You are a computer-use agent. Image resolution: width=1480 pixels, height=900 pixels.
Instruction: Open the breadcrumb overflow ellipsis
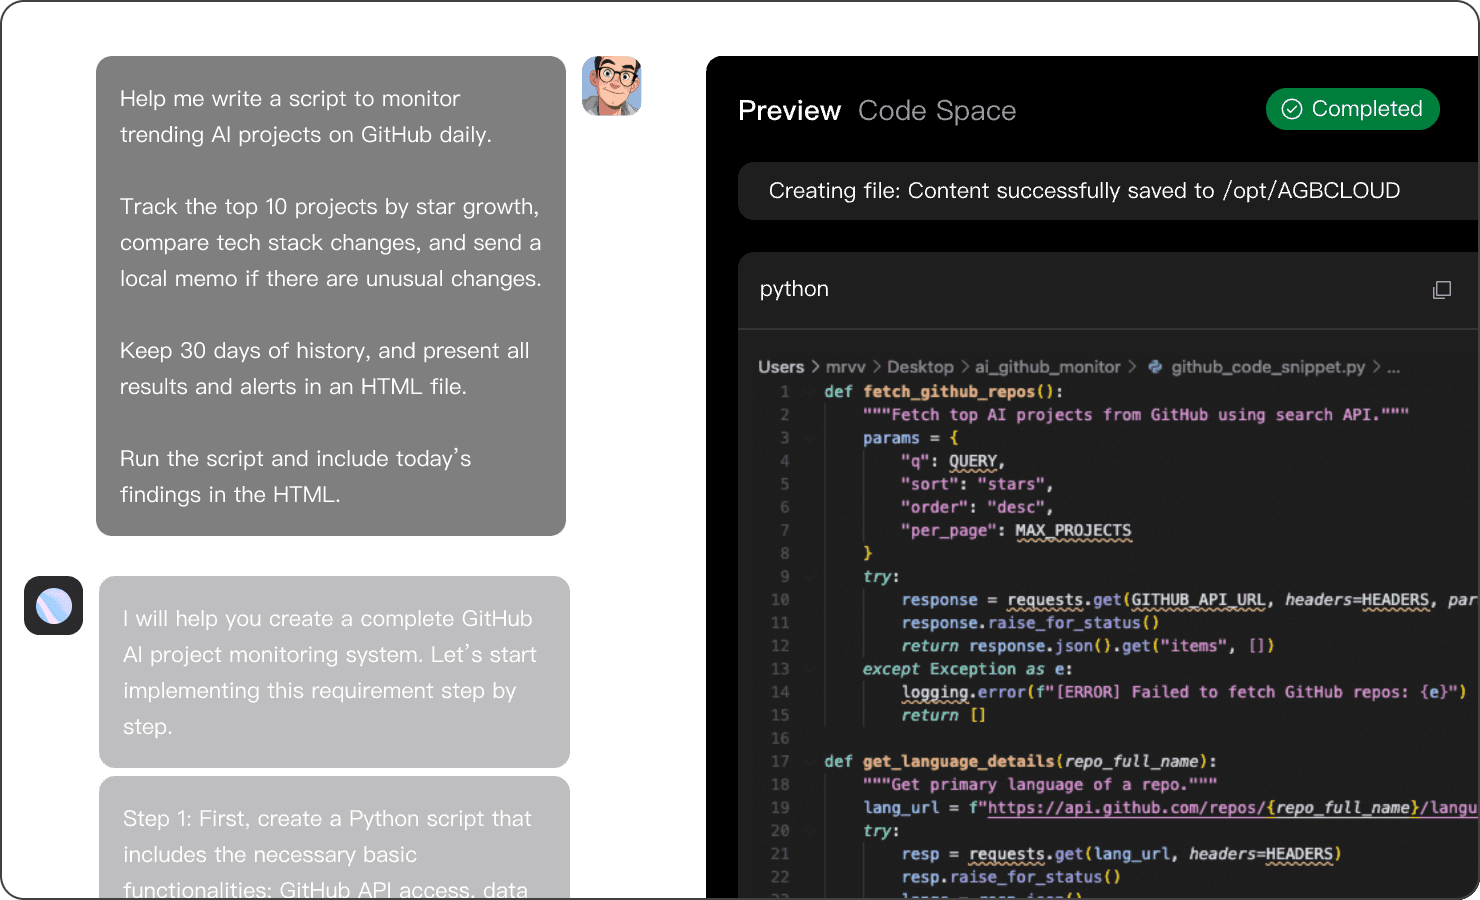click(1394, 367)
